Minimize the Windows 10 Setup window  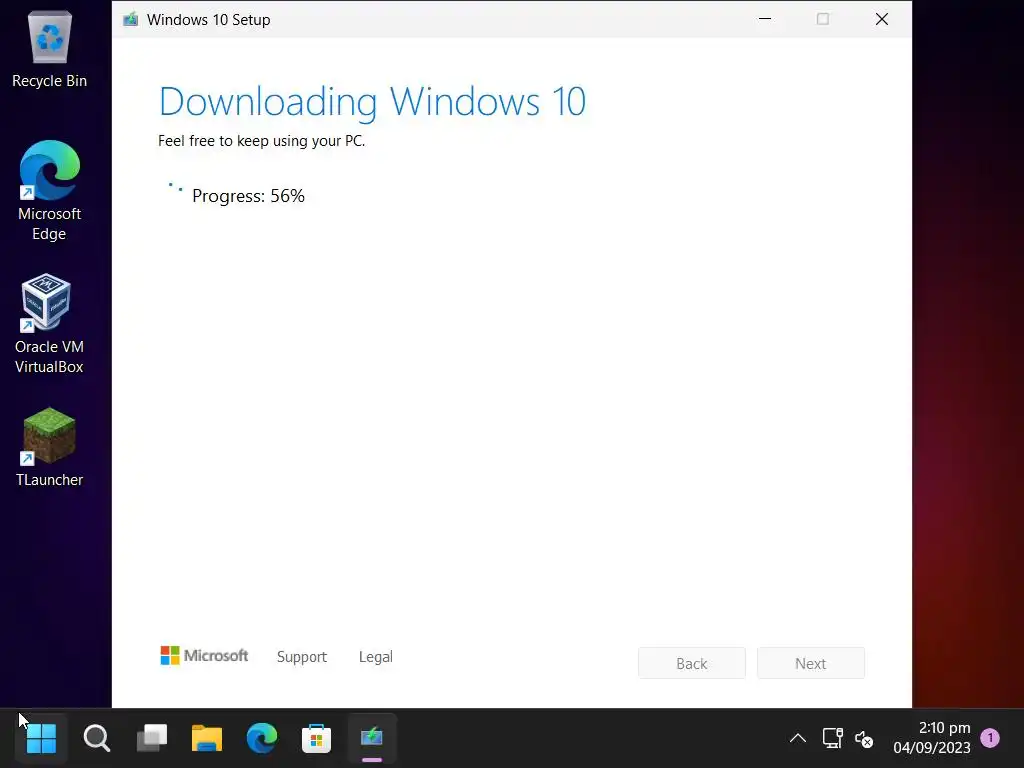765,19
